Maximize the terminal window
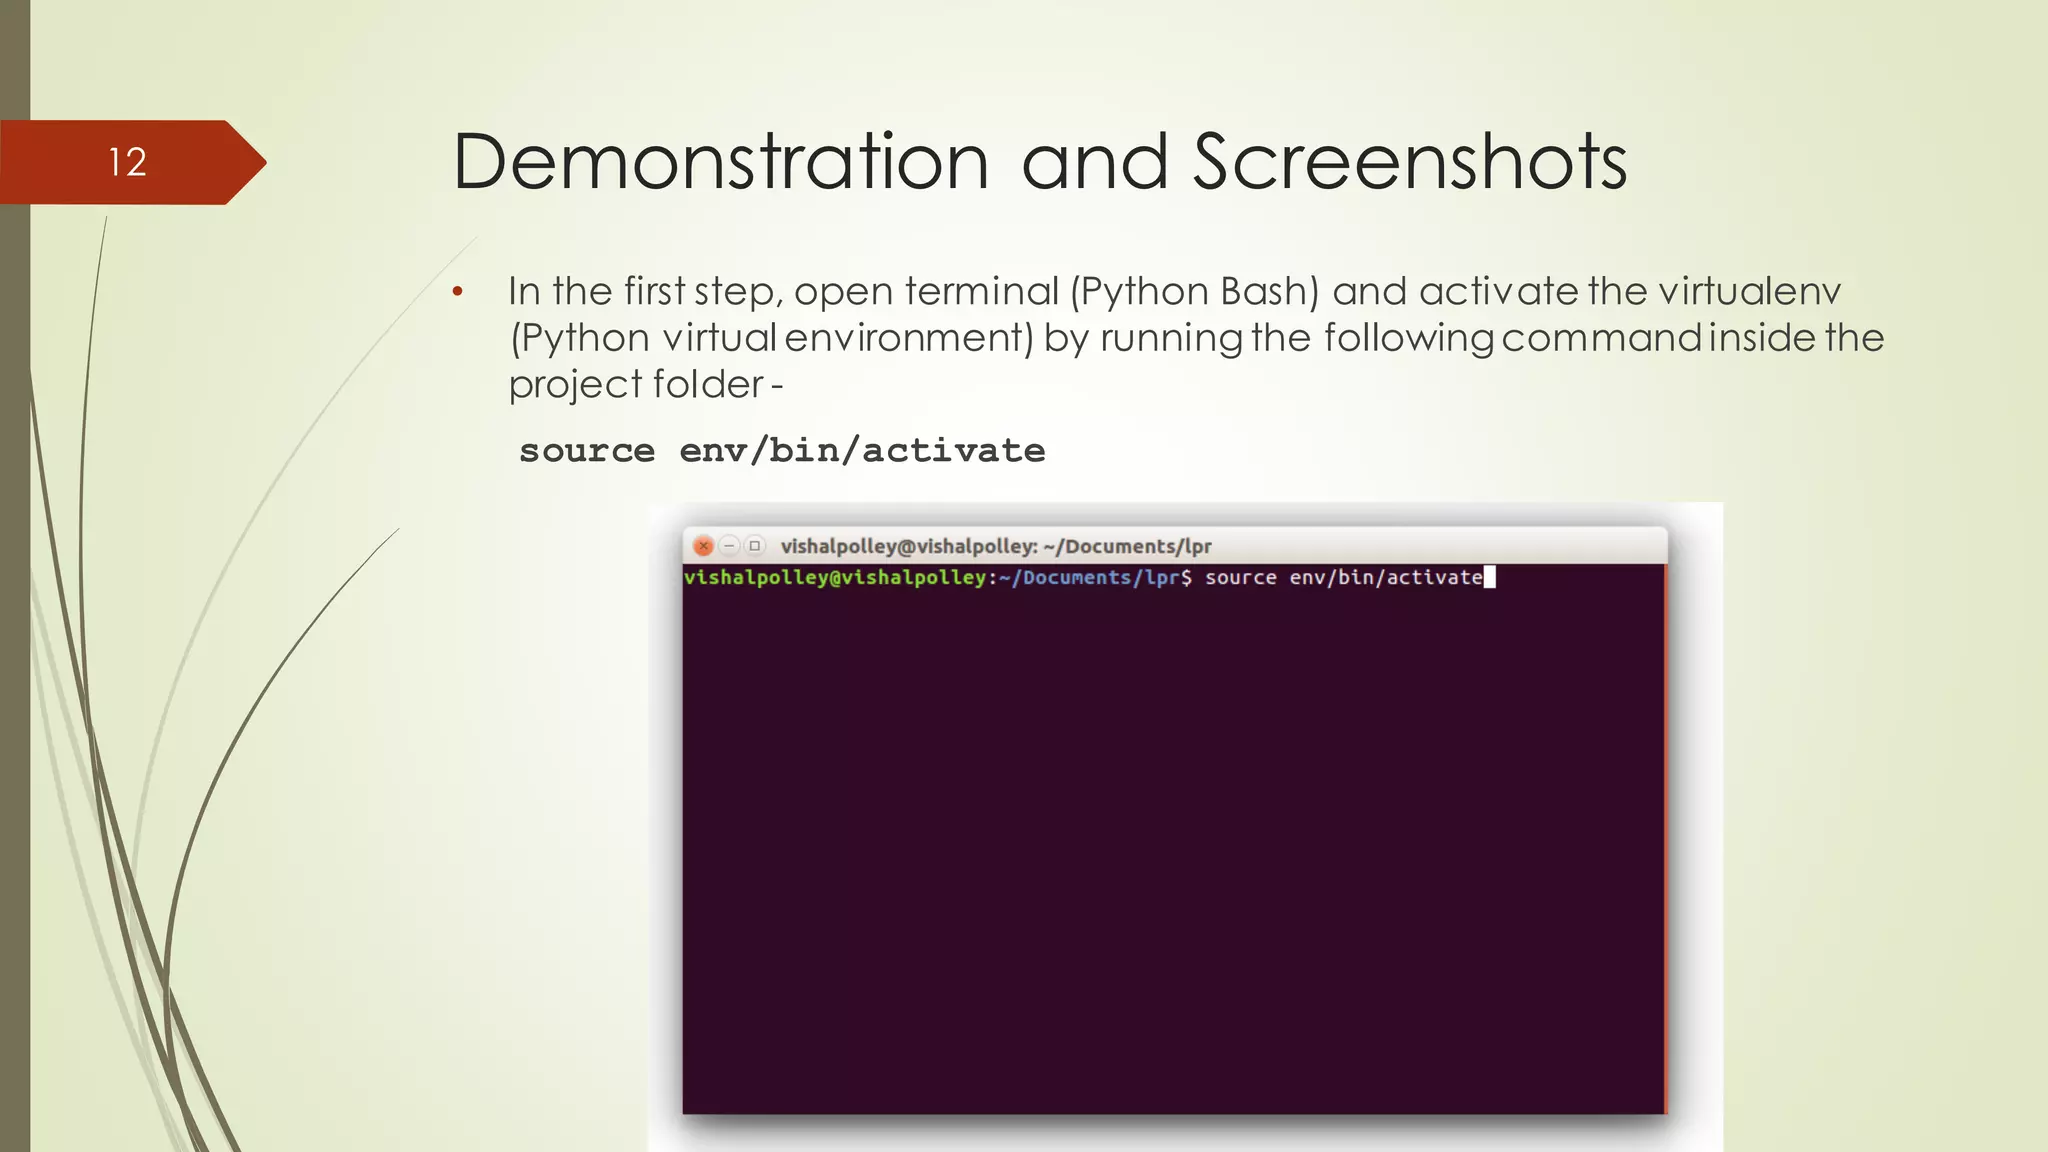The width and height of the screenshot is (2048, 1152). point(755,546)
